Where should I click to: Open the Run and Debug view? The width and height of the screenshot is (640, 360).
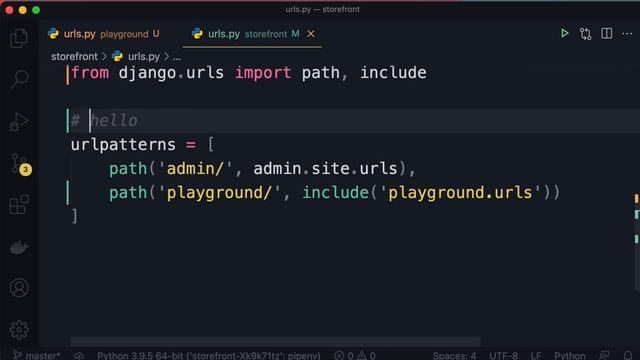tap(19, 122)
